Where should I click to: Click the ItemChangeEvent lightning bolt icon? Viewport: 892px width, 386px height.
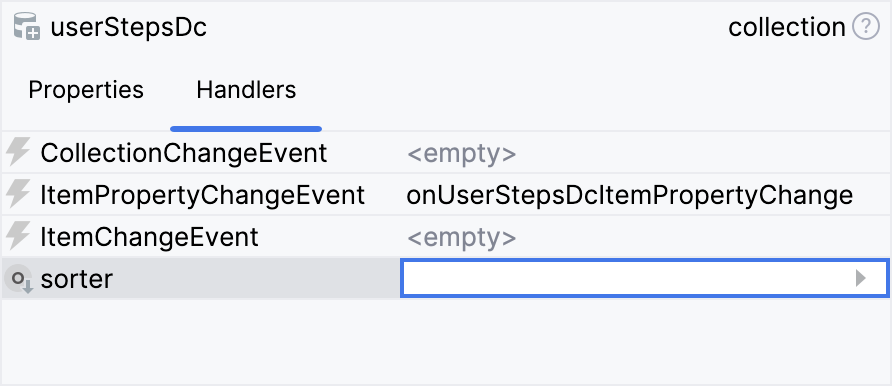click(18, 237)
